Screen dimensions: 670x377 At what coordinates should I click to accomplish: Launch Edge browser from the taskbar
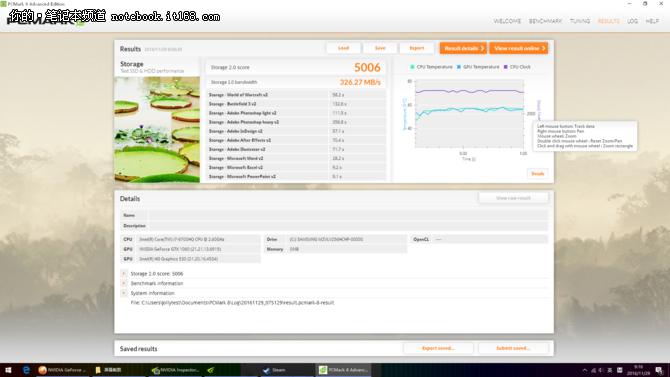[x=26, y=370]
